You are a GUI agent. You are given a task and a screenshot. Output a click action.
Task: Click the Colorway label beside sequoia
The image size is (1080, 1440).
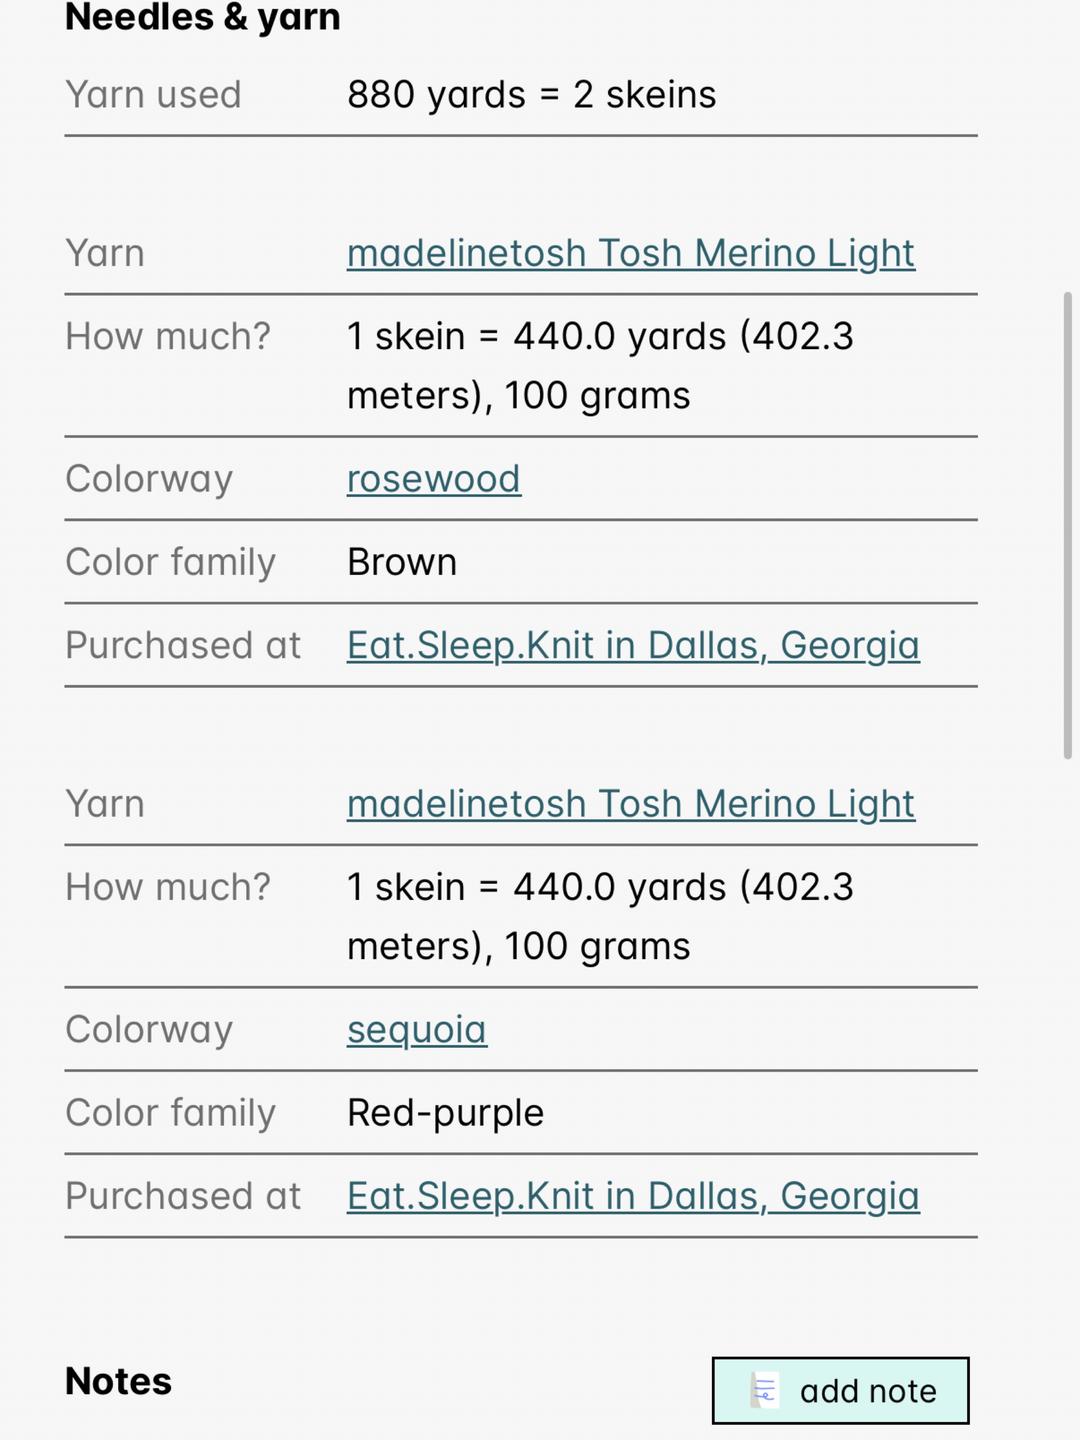(149, 1030)
